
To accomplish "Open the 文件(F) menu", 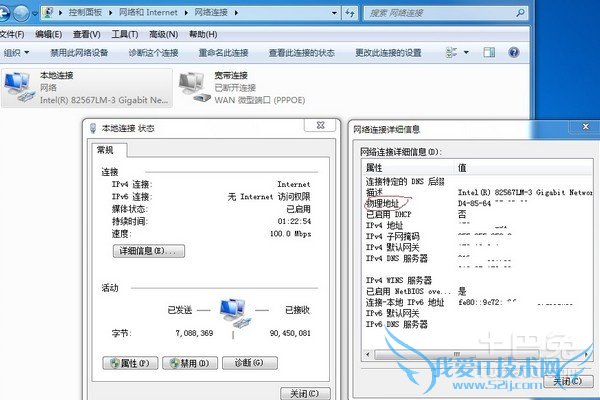I will [x=12, y=34].
